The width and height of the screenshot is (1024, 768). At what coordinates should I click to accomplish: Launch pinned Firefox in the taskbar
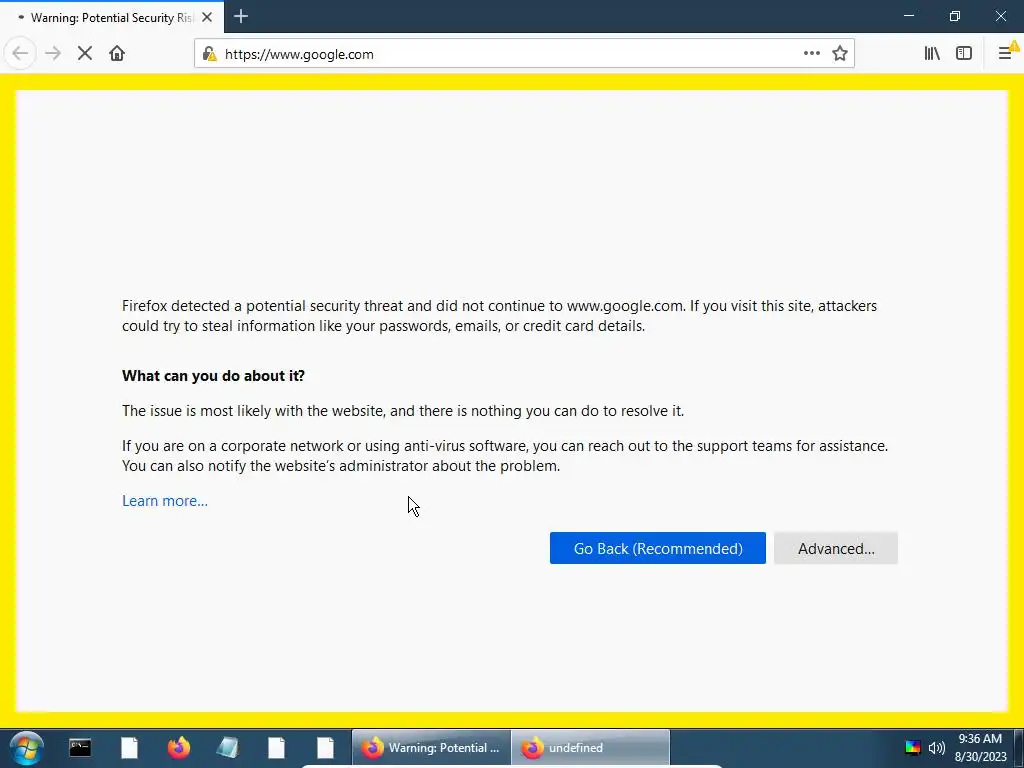178,748
